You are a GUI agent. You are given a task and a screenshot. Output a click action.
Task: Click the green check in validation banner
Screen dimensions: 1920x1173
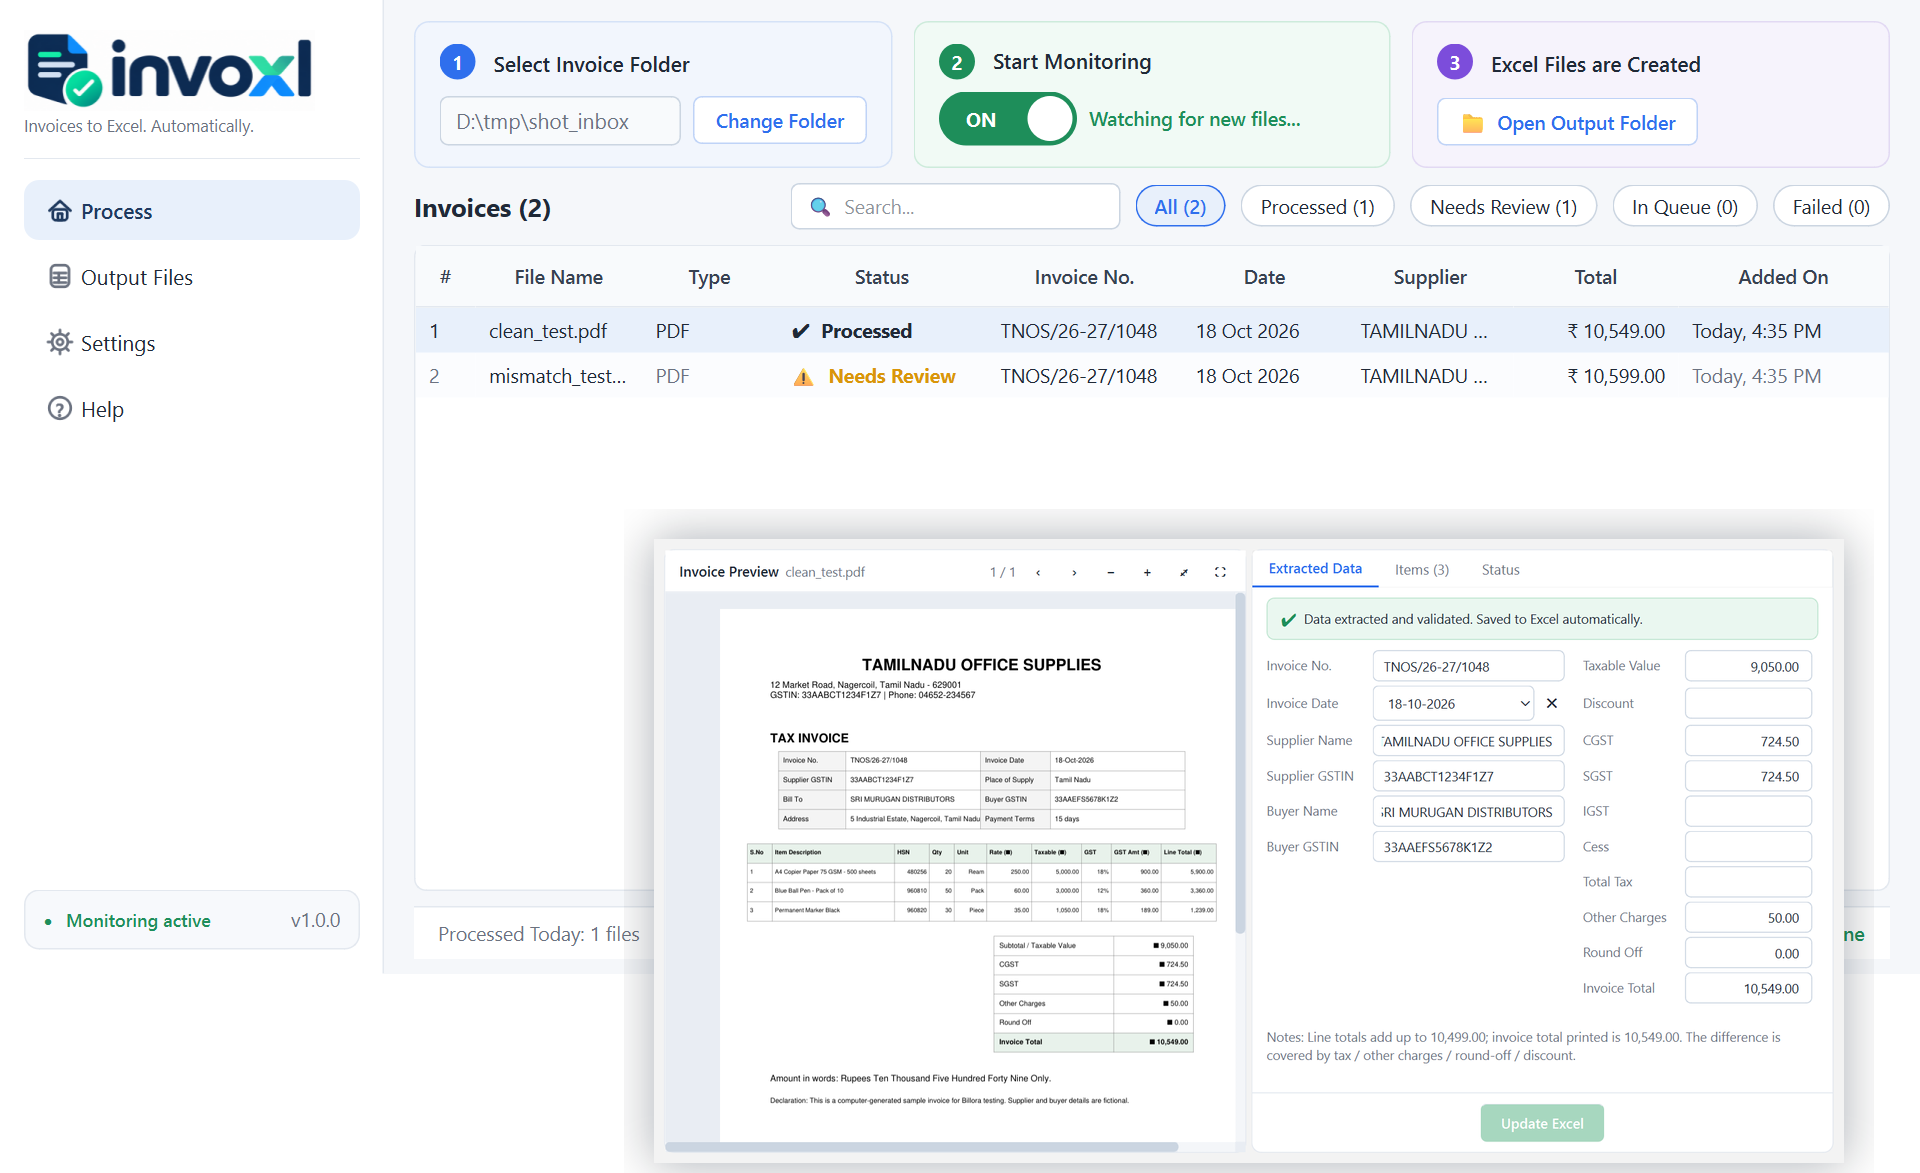tap(1289, 619)
